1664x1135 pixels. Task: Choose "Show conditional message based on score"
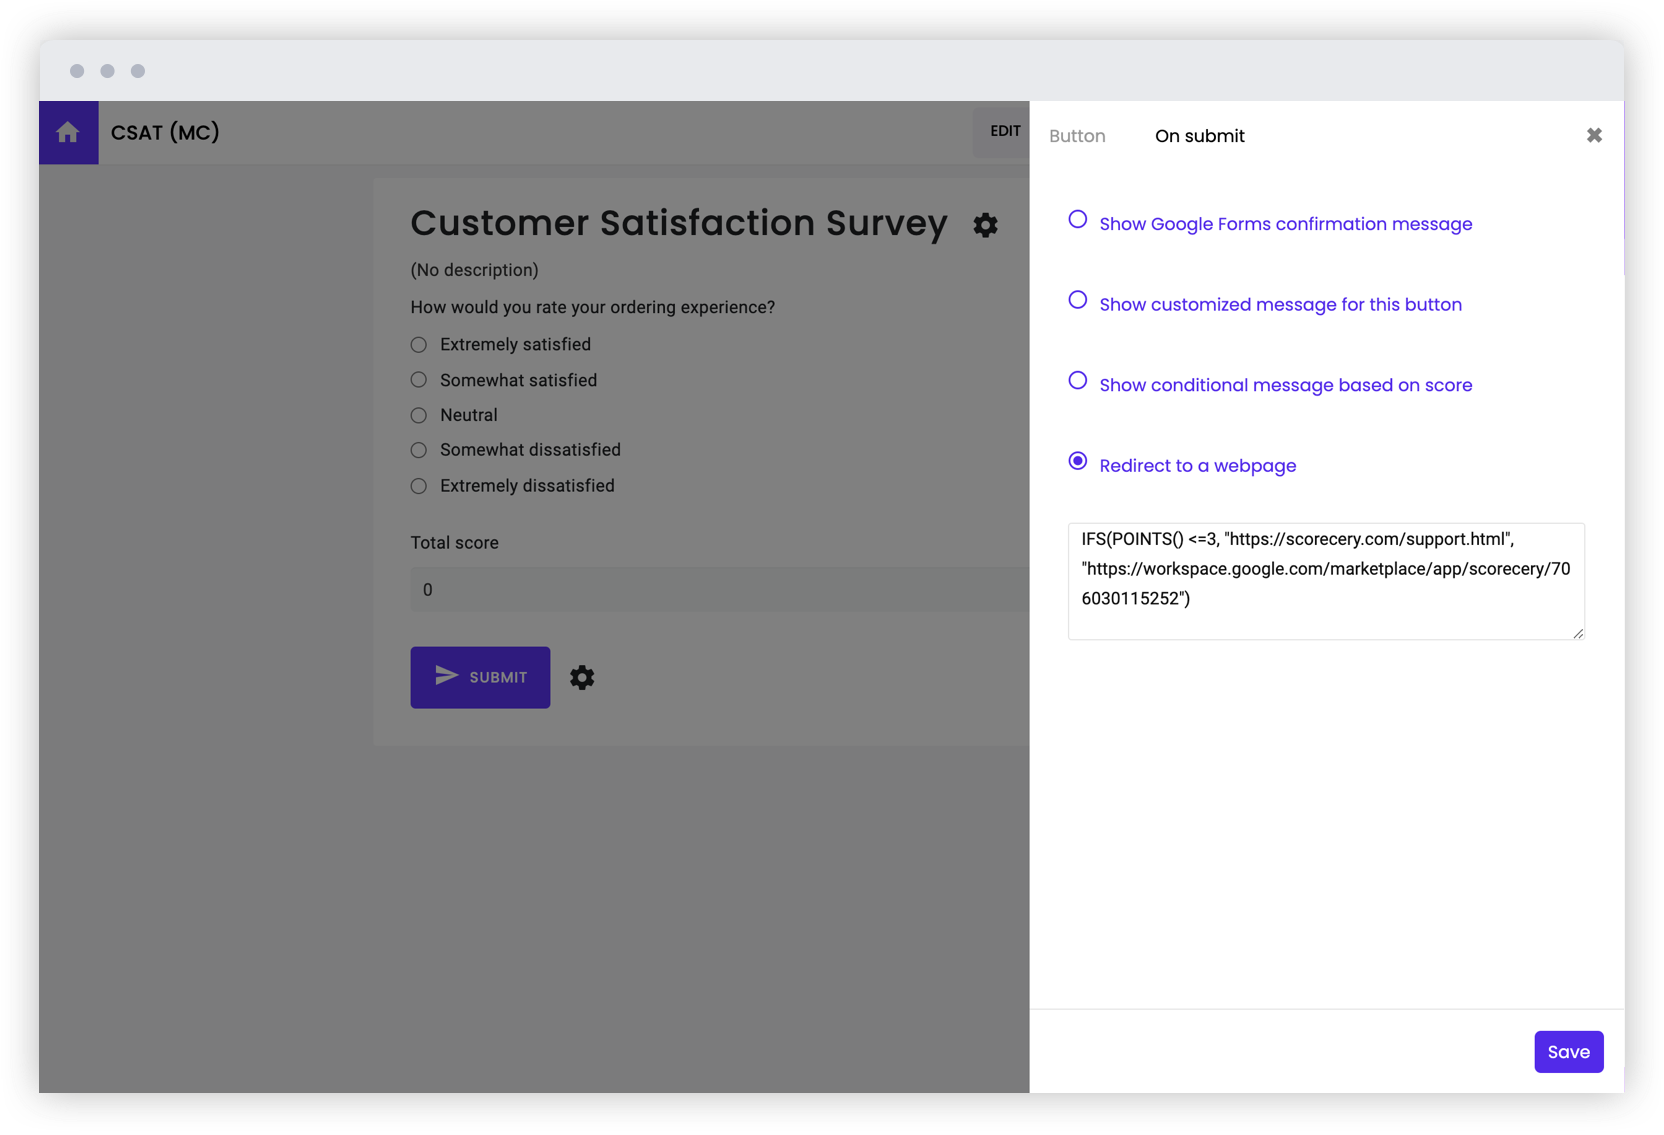coord(1077,380)
